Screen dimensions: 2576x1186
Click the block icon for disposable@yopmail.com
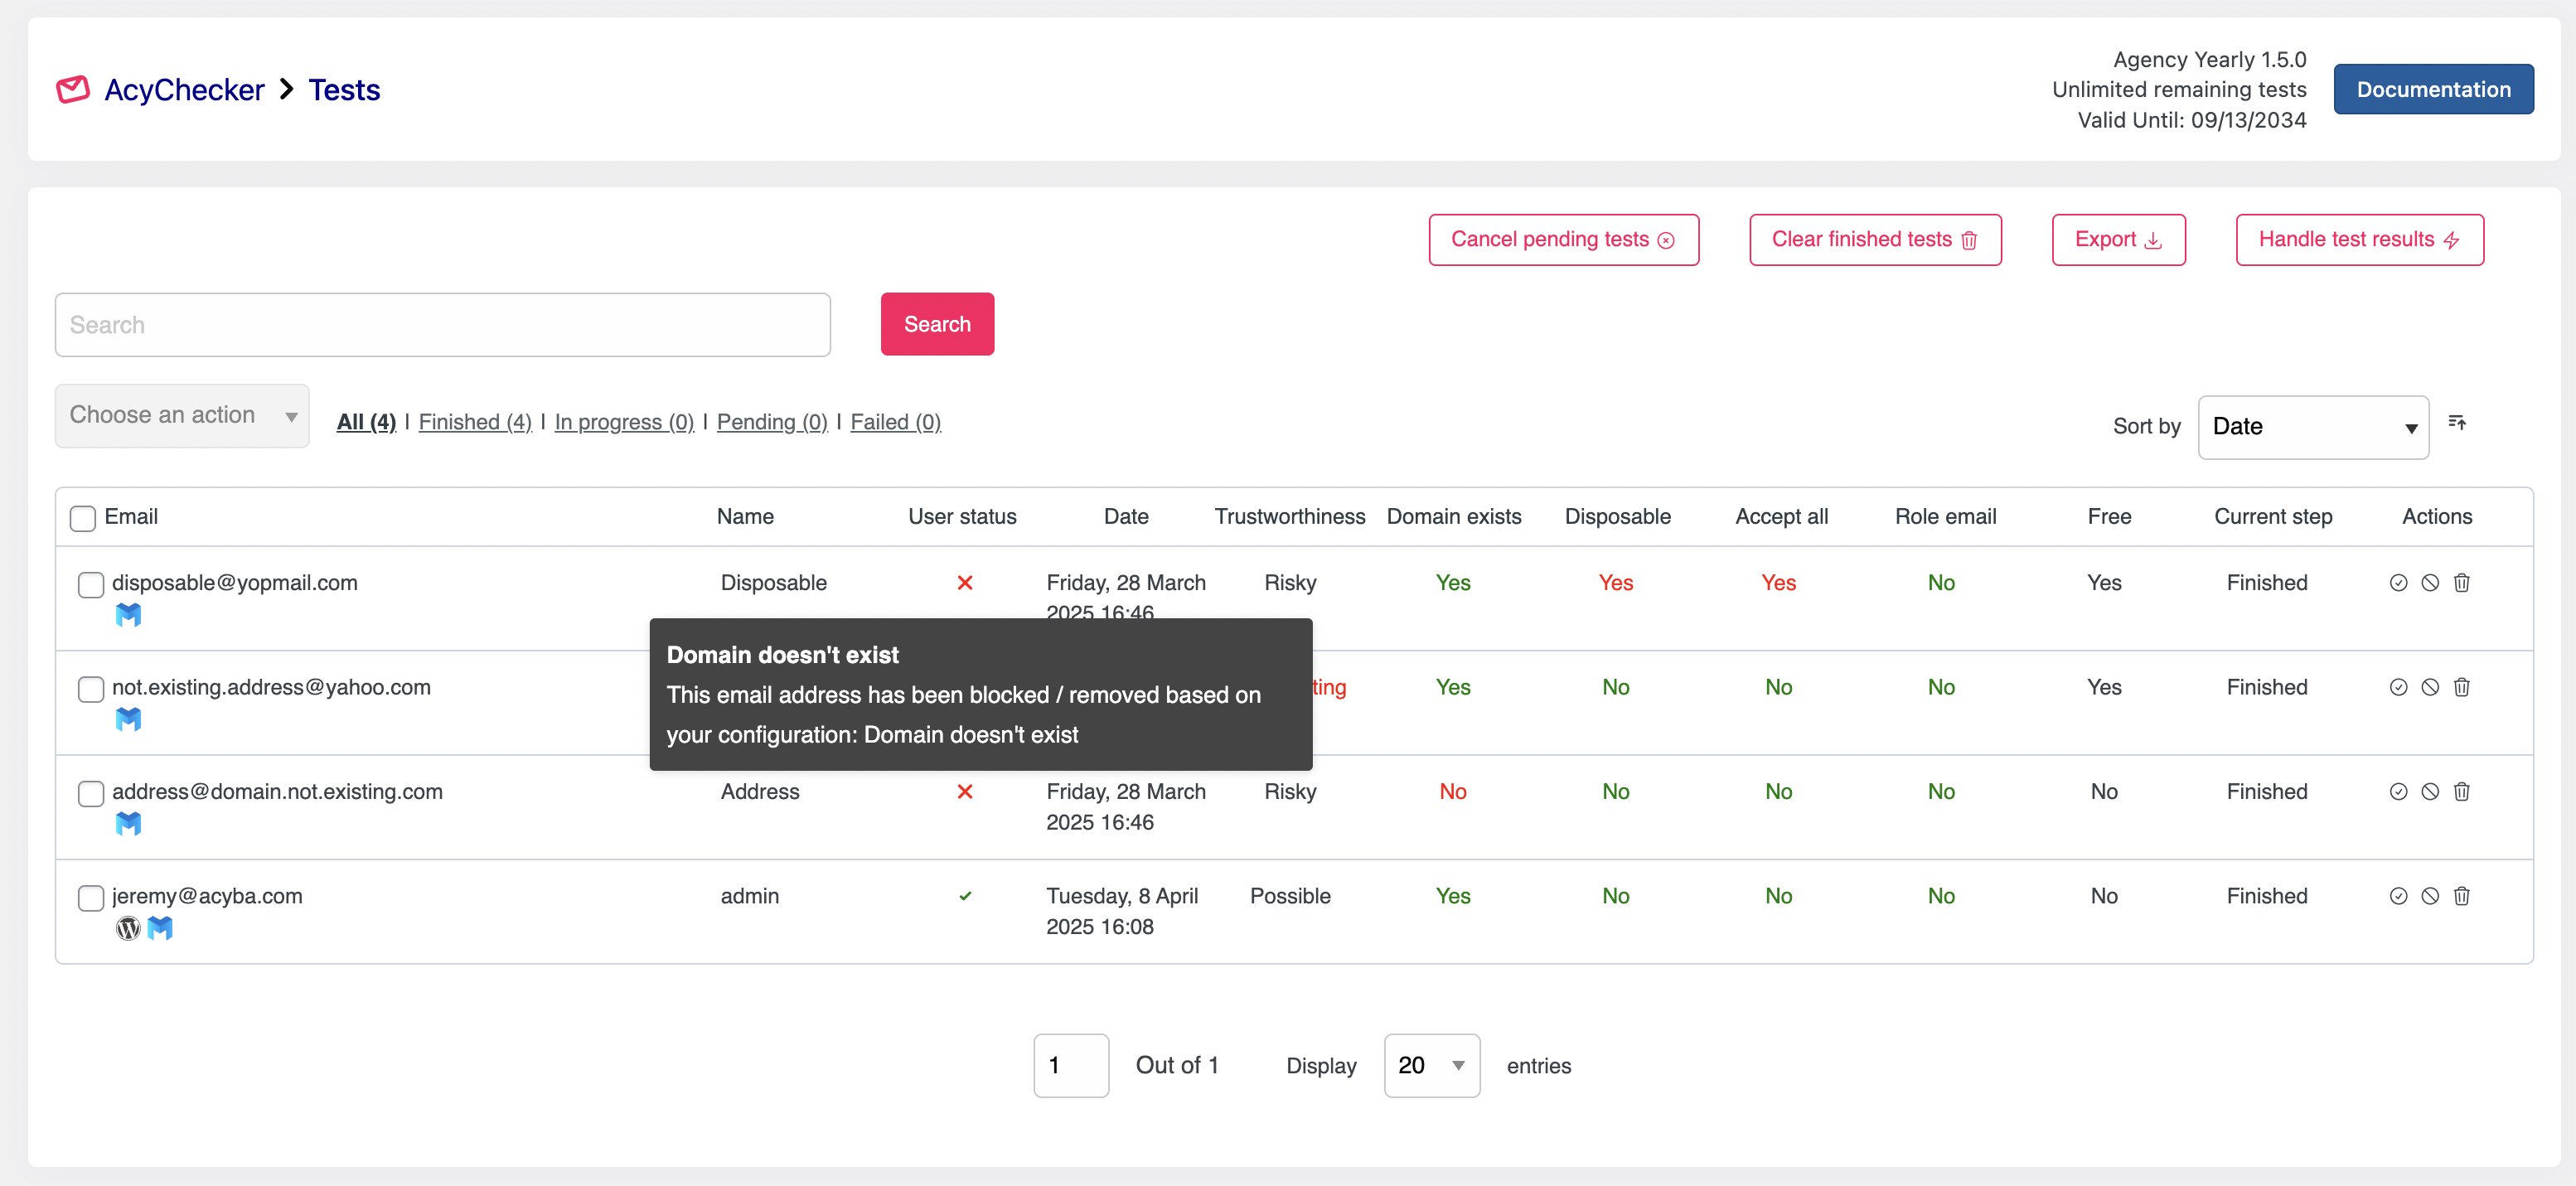pos(2430,583)
